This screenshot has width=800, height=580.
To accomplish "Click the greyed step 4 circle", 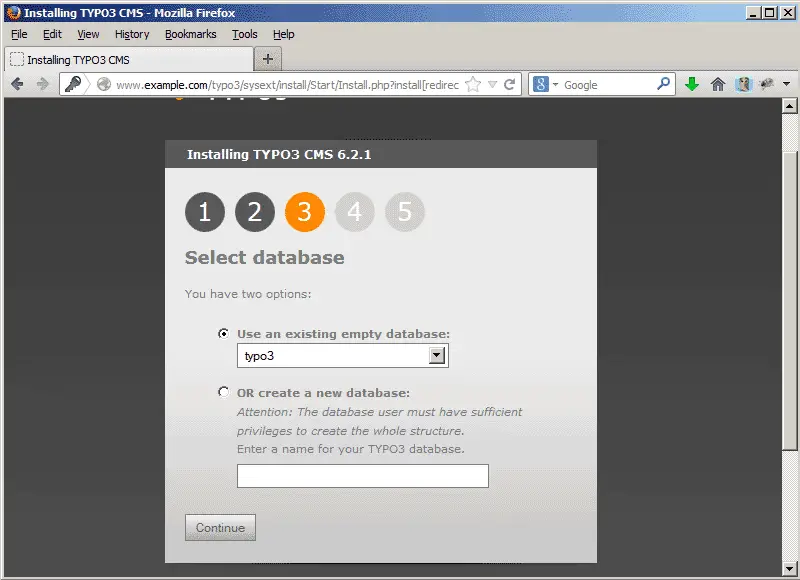I will pos(355,212).
